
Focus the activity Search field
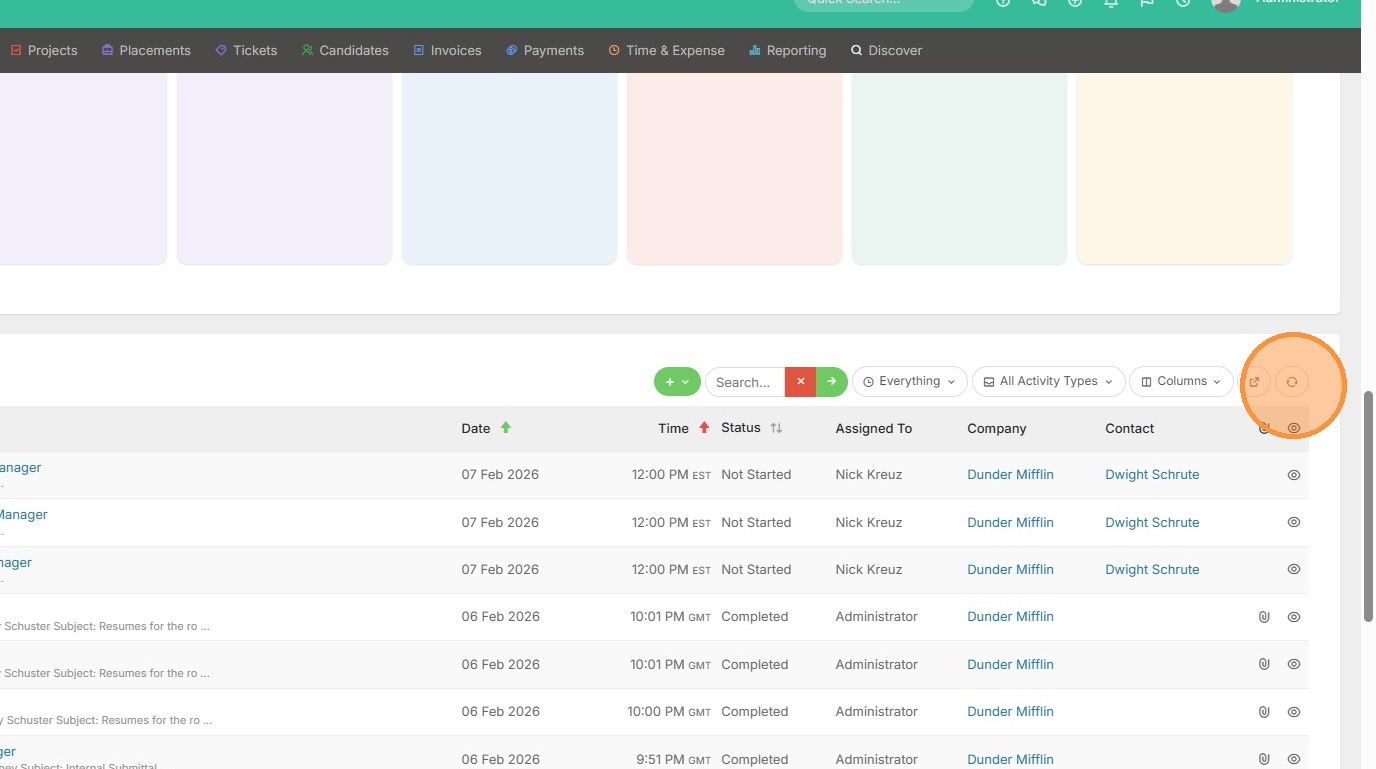pos(745,381)
